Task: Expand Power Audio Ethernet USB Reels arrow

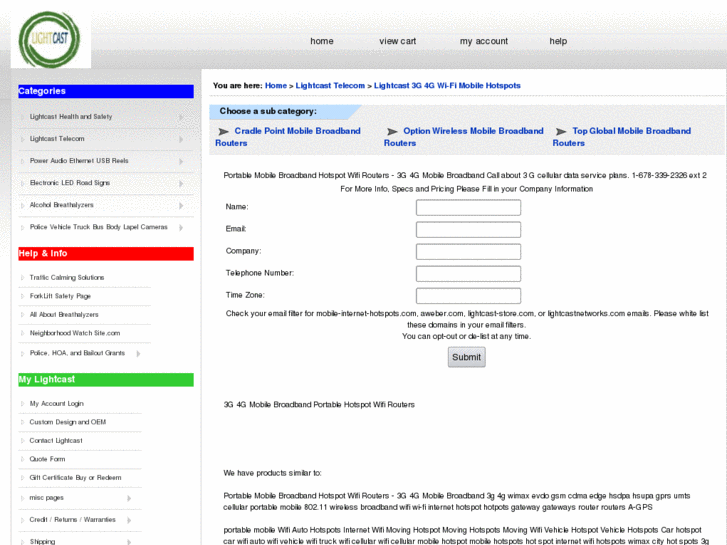Action: (x=181, y=161)
